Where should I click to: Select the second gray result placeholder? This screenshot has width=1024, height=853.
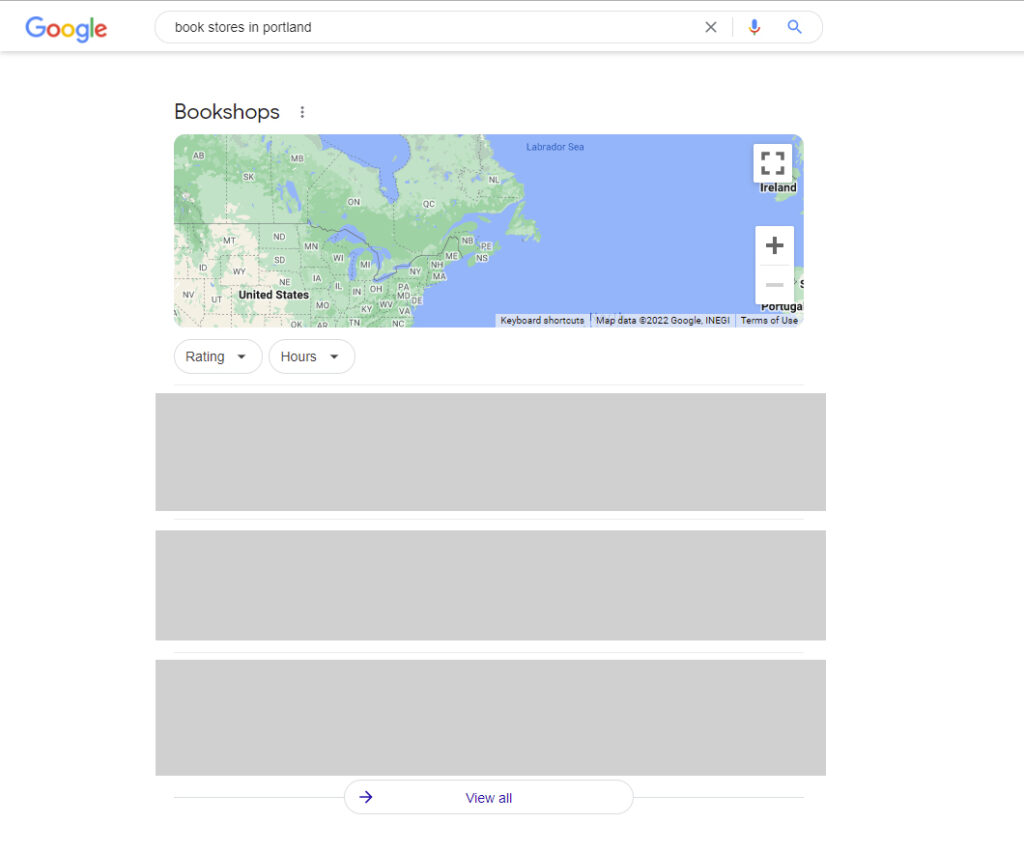490,585
